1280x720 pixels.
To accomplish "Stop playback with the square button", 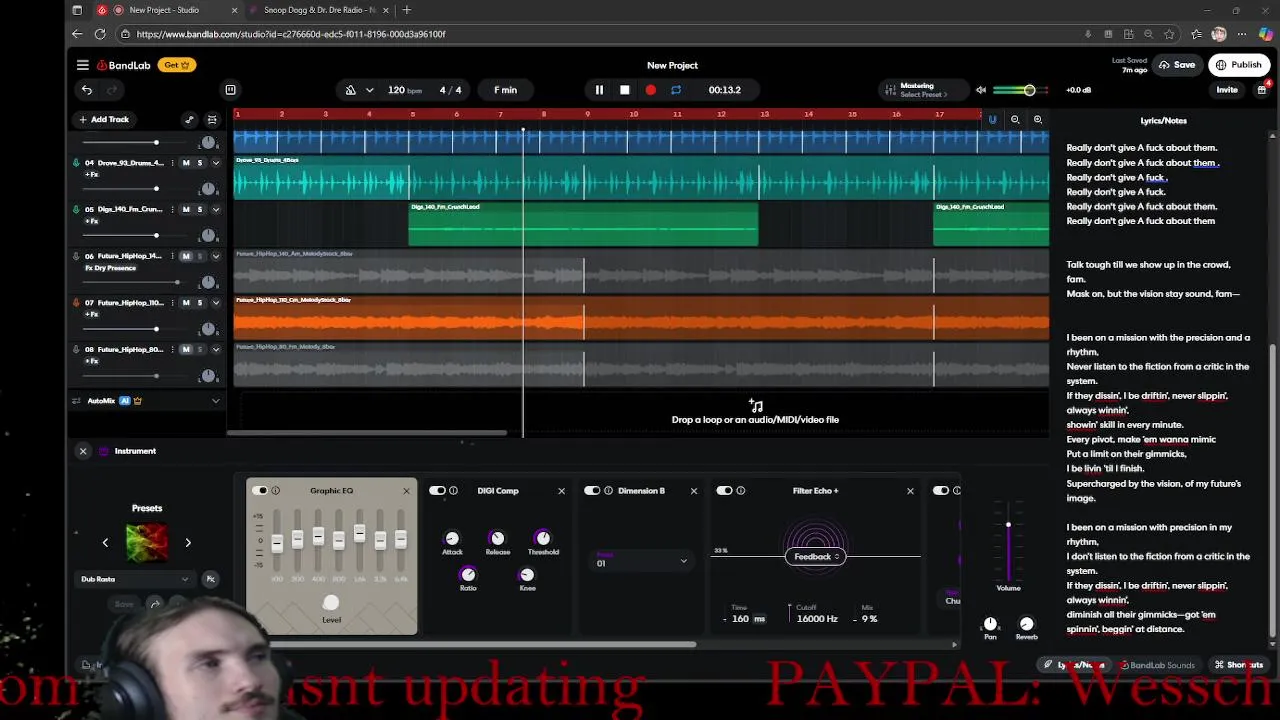I will pos(625,90).
